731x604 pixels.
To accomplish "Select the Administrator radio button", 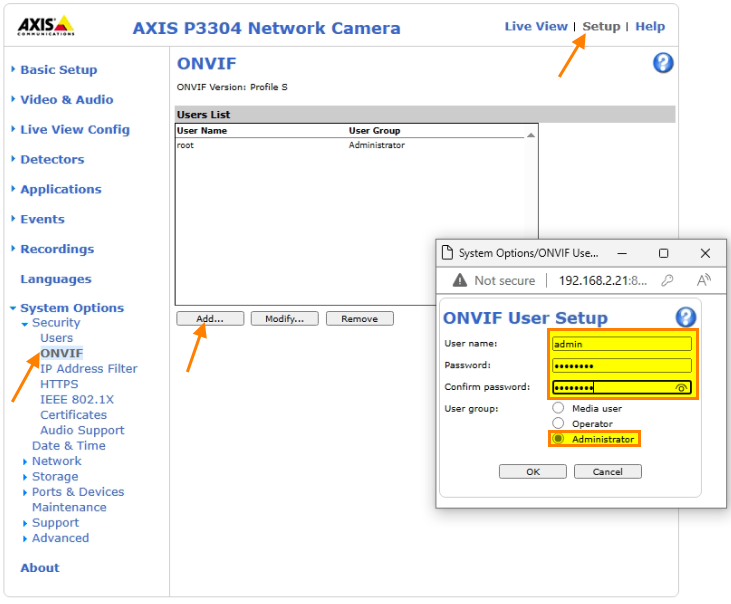I will [x=558, y=439].
